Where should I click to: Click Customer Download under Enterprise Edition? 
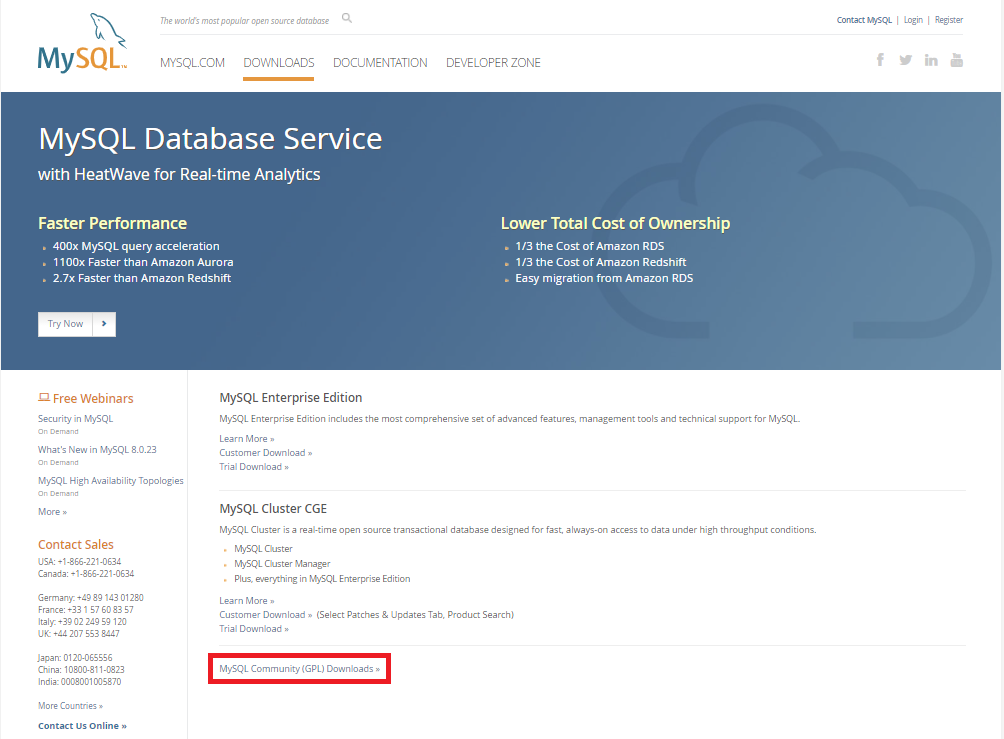point(266,453)
